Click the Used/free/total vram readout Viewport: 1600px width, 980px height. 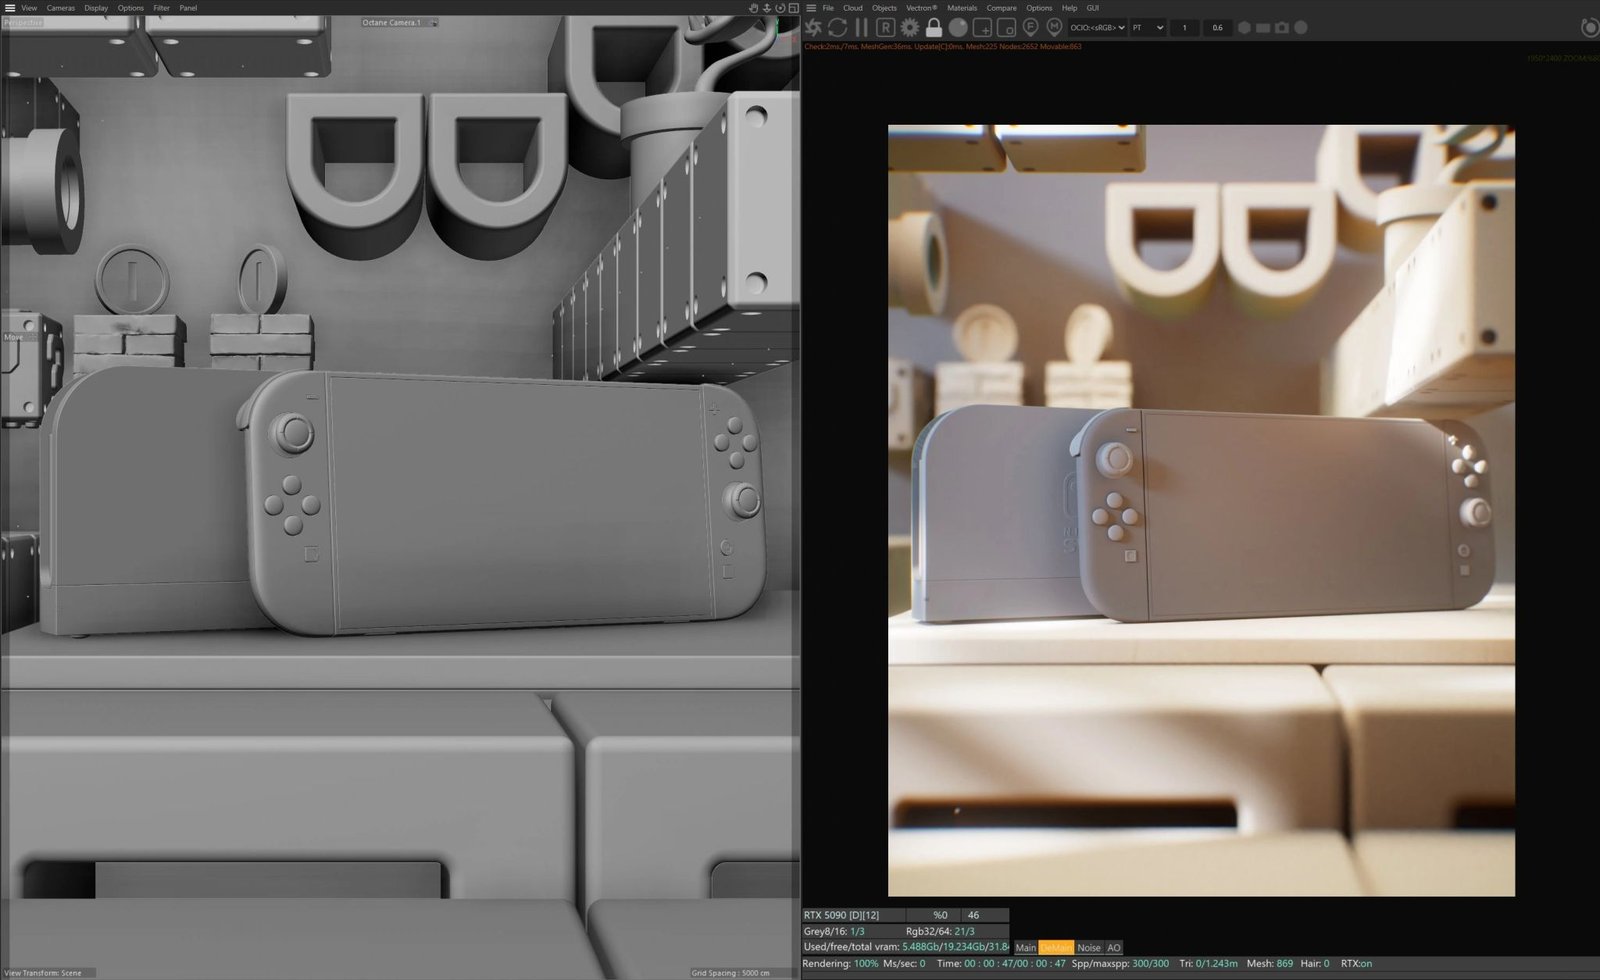(906, 946)
